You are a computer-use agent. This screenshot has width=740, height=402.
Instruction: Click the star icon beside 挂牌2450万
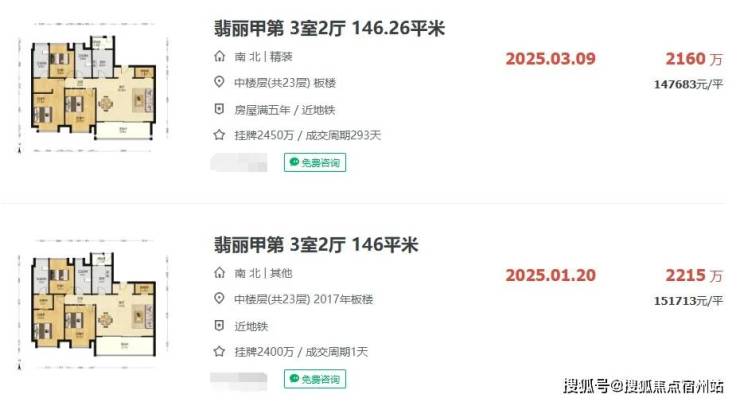pos(219,135)
